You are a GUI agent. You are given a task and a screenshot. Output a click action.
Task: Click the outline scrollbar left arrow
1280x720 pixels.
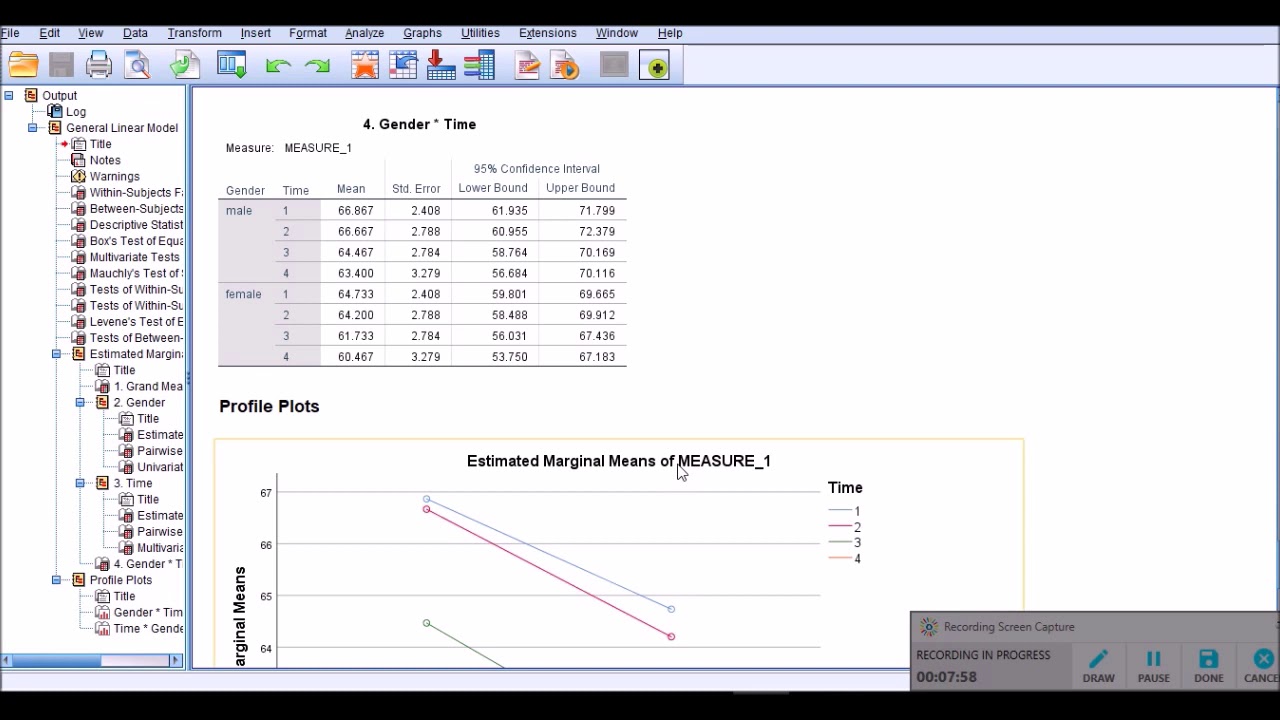(6, 660)
